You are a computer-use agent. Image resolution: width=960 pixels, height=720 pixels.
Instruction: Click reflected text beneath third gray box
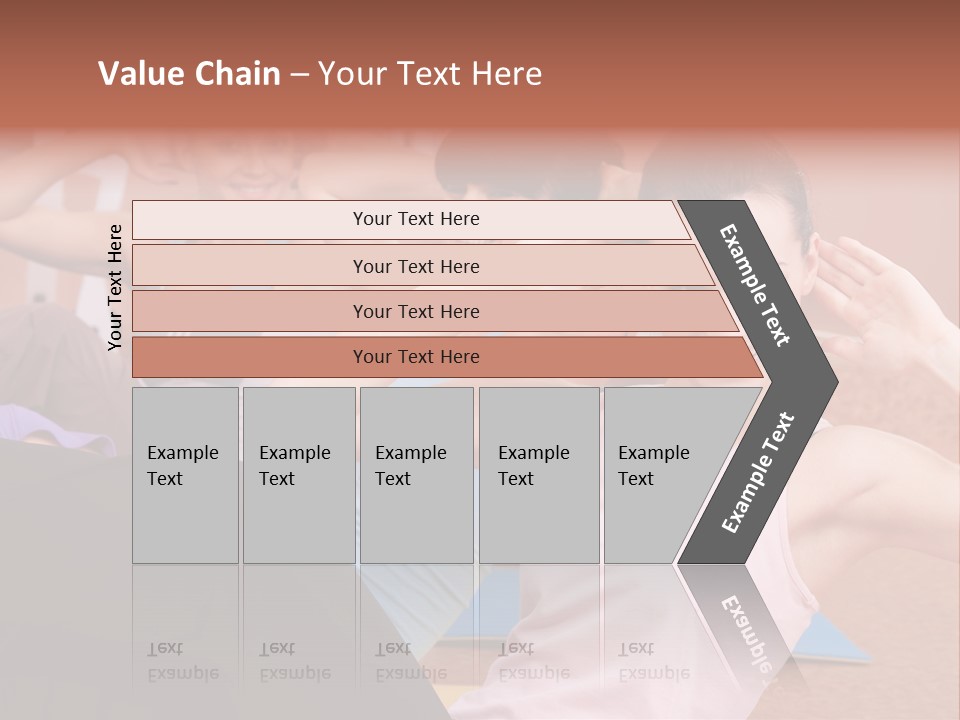click(x=408, y=662)
